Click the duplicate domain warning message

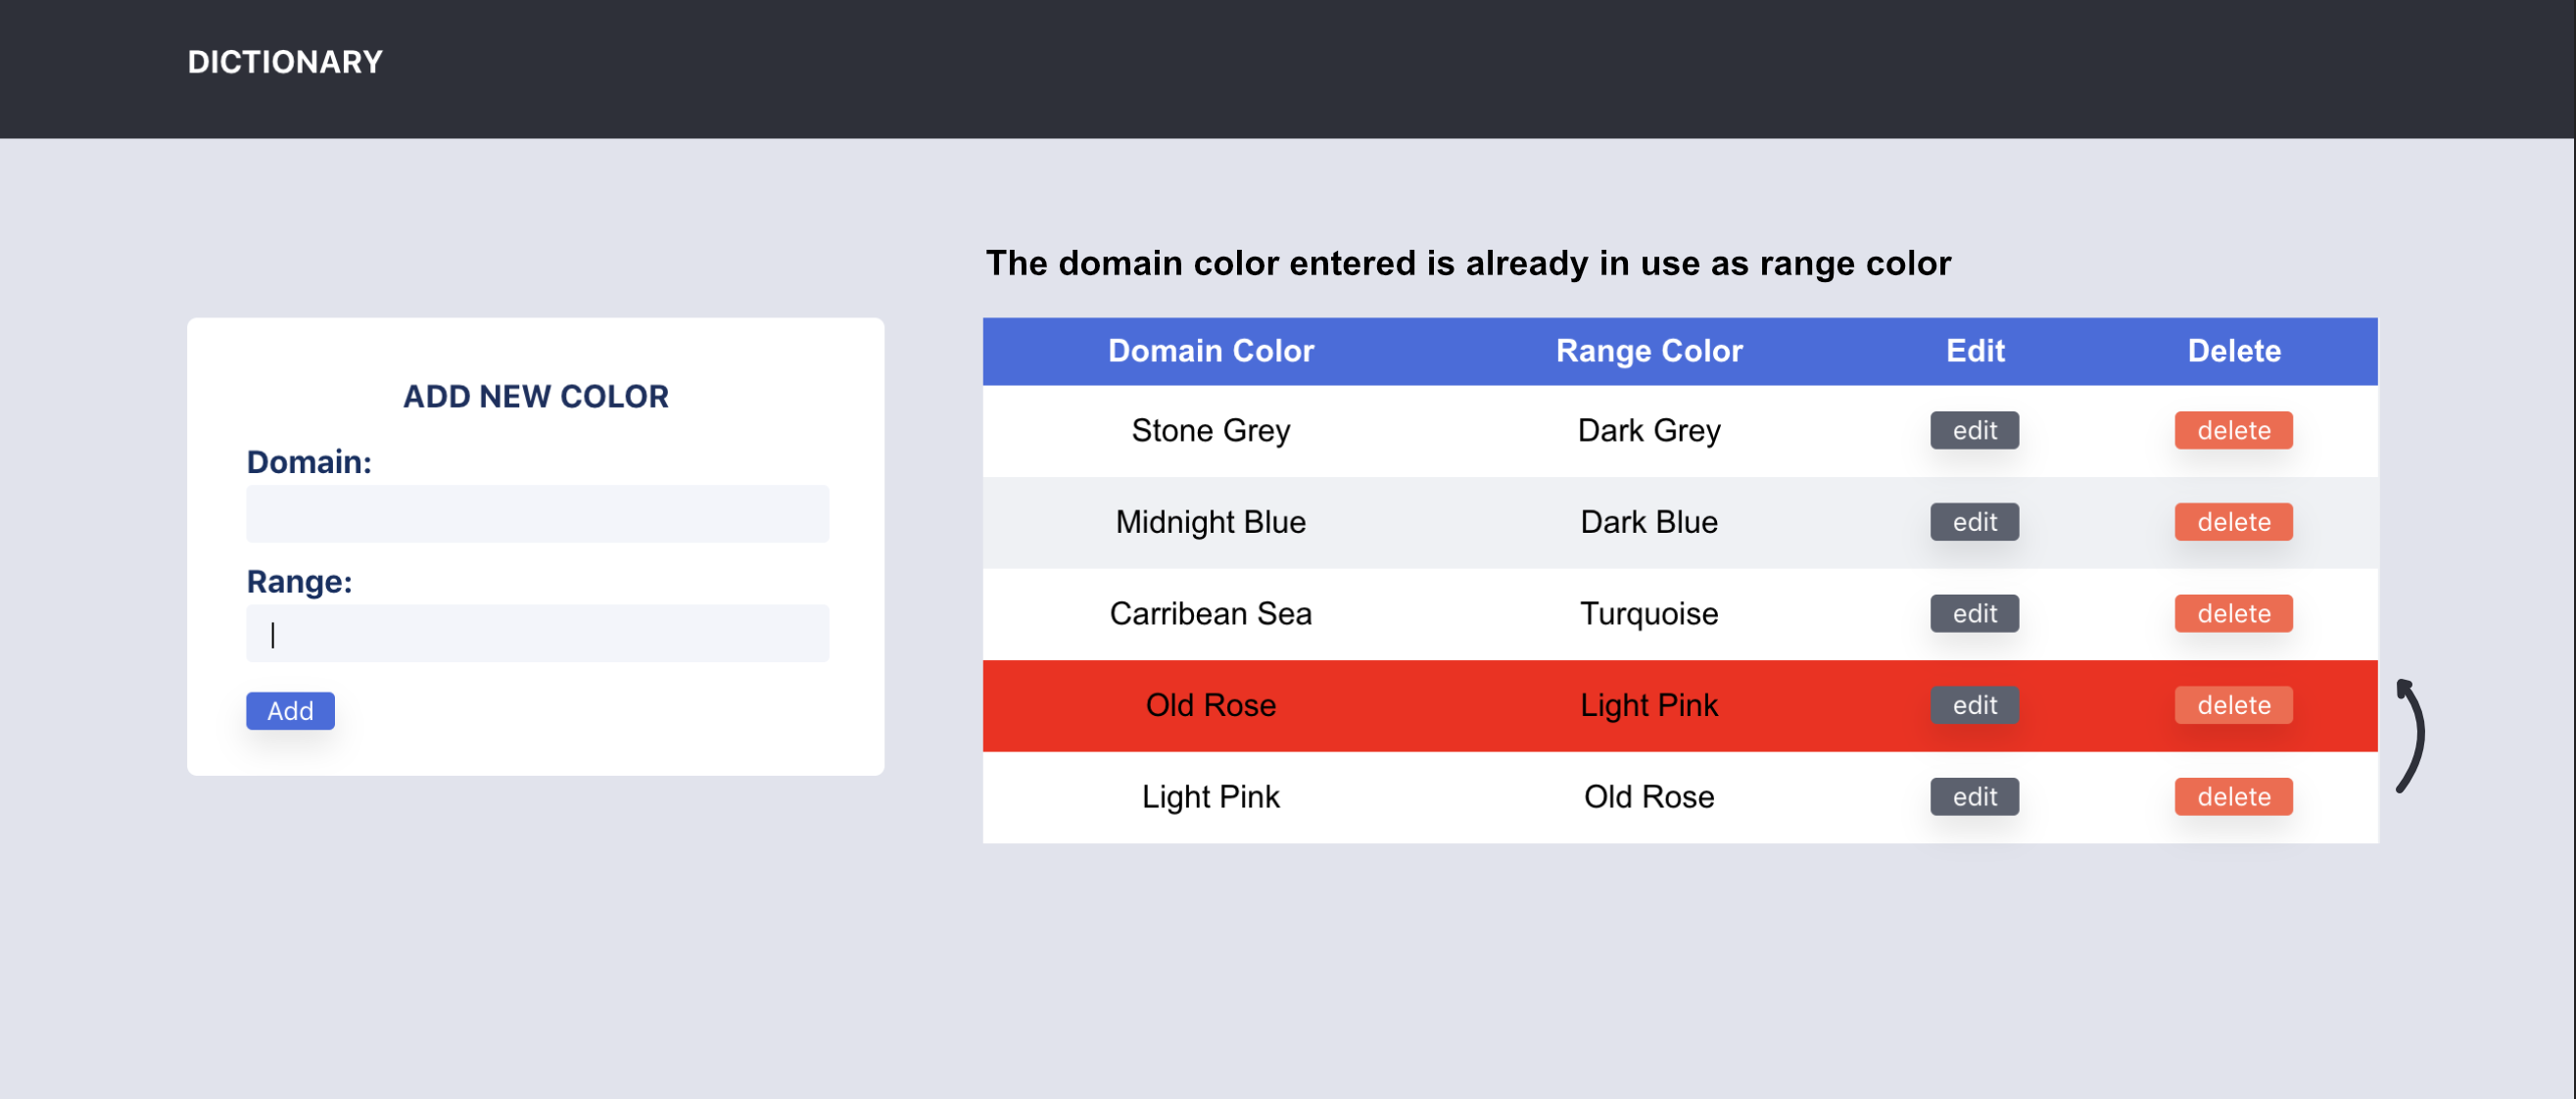[x=1468, y=263]
